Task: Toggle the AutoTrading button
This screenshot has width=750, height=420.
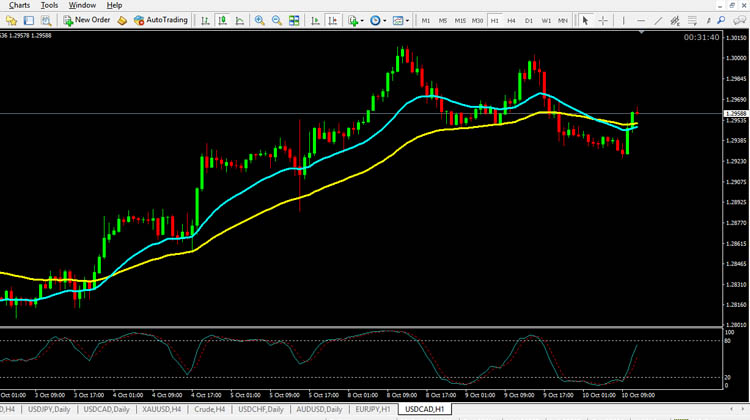Action: (161, 20)
